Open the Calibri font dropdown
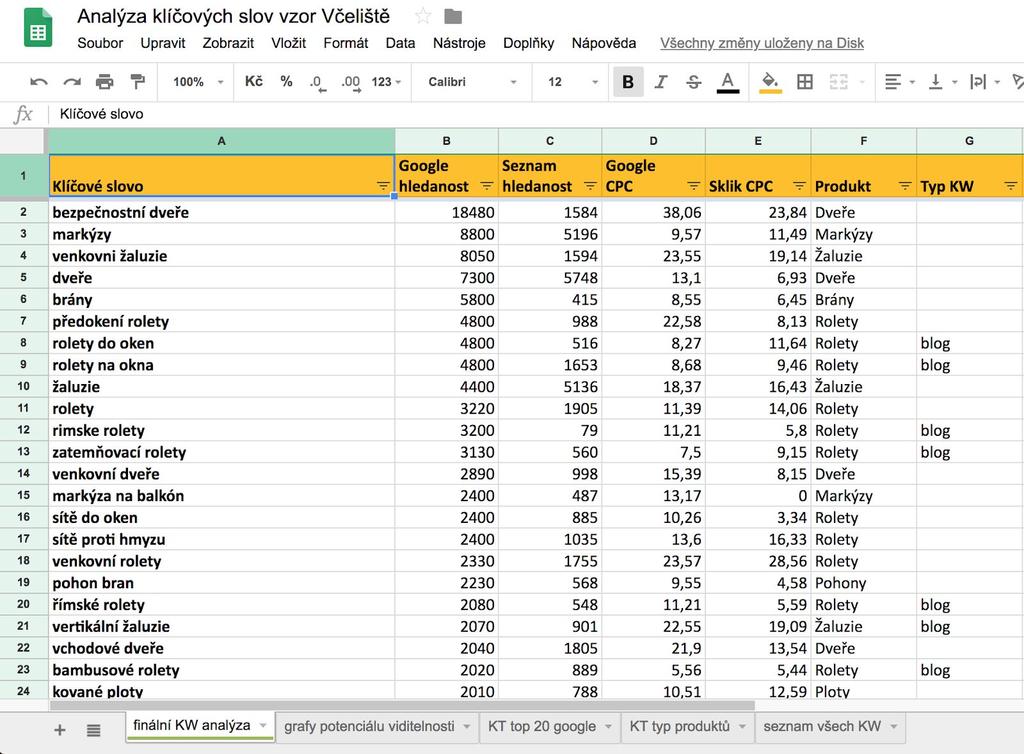The height and width of the screenshot is (754, 1024). pyautogui.click(x=472, y=82)
